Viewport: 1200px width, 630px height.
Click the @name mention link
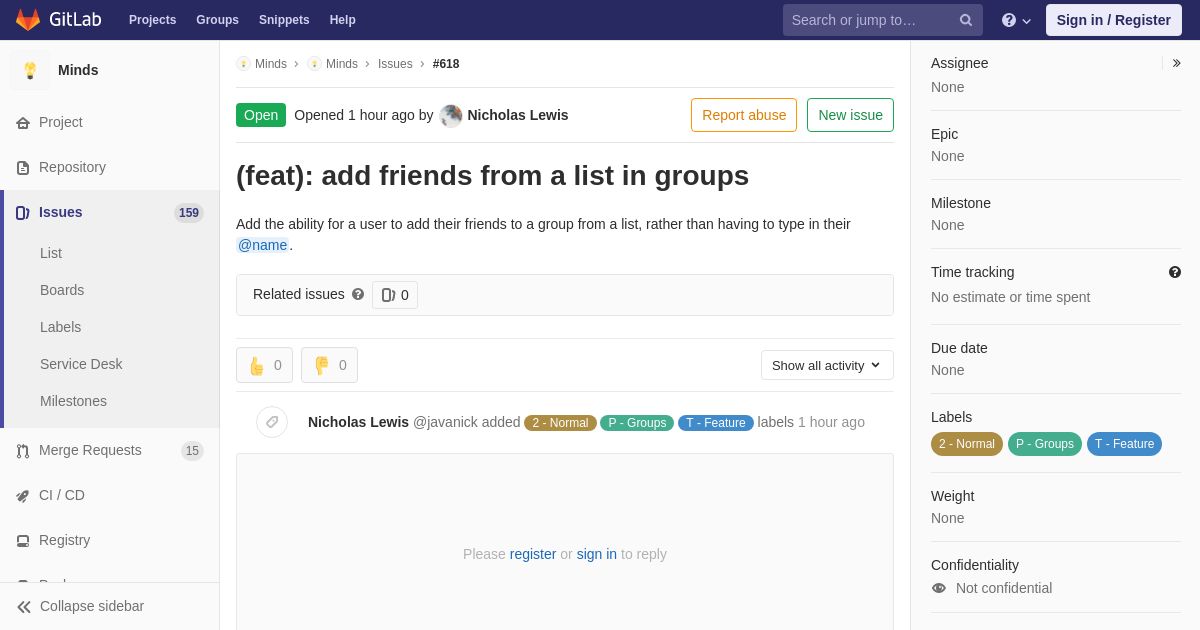click(263, 245)
